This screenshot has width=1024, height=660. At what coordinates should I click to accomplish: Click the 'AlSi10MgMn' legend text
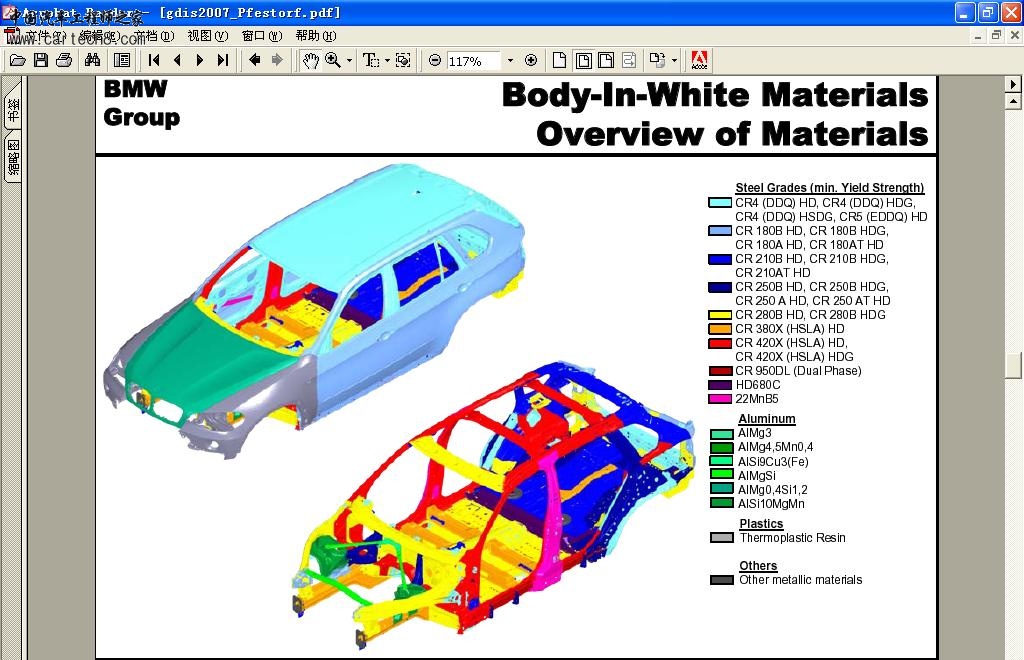click(771, 504)
